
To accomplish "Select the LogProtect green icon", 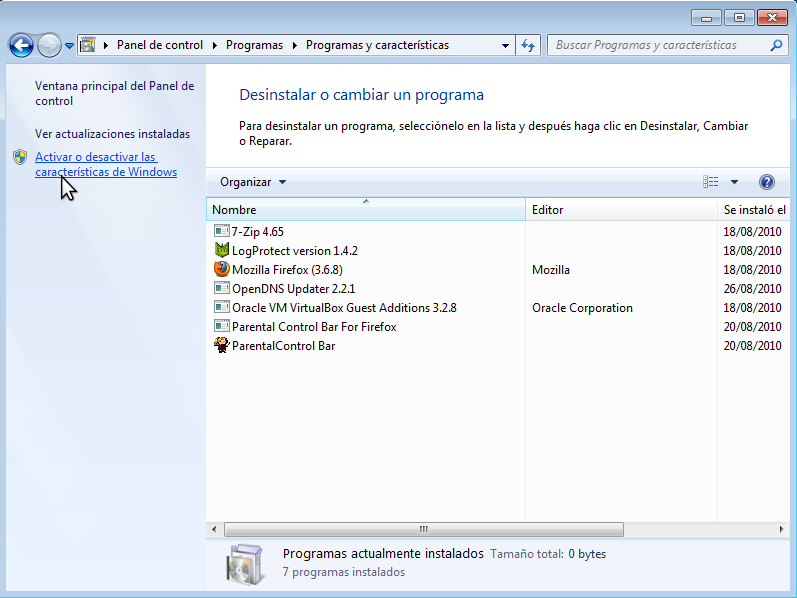I will pyautogui.click(x=222, y=250).
